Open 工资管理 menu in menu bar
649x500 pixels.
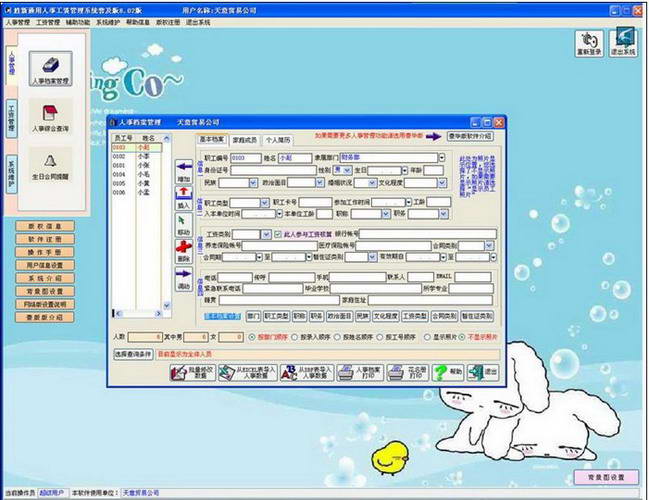pos(48,22)
